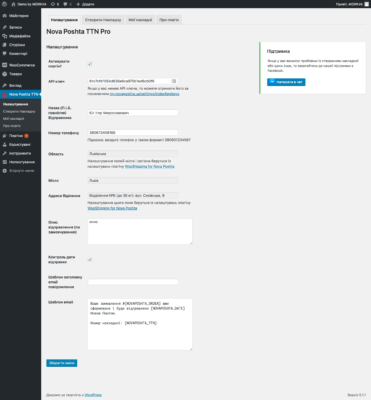371x400 pixels.
Task: Collapse the menu via Згорнути меню icon
Action: [4, 171]
